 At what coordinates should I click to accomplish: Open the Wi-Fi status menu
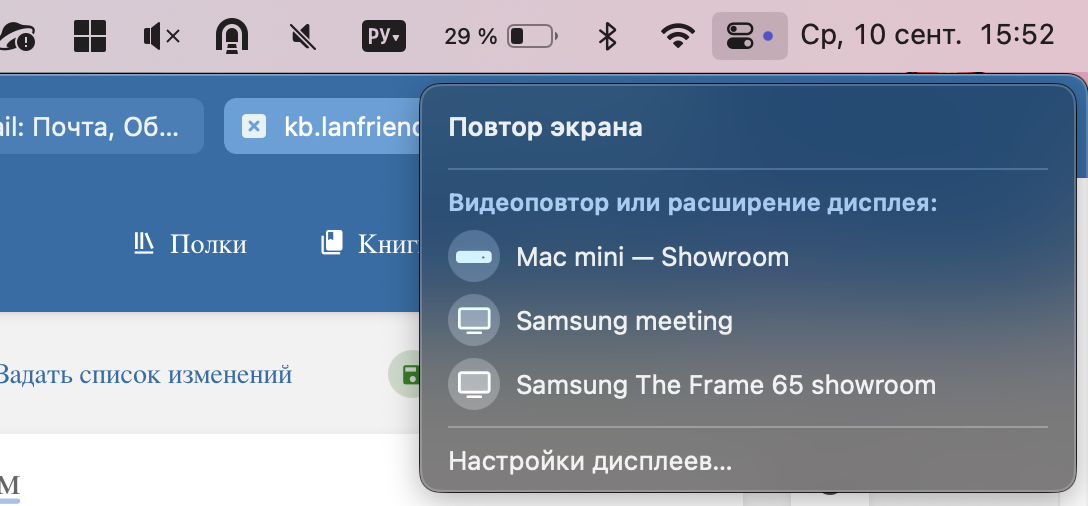point(678,37)
